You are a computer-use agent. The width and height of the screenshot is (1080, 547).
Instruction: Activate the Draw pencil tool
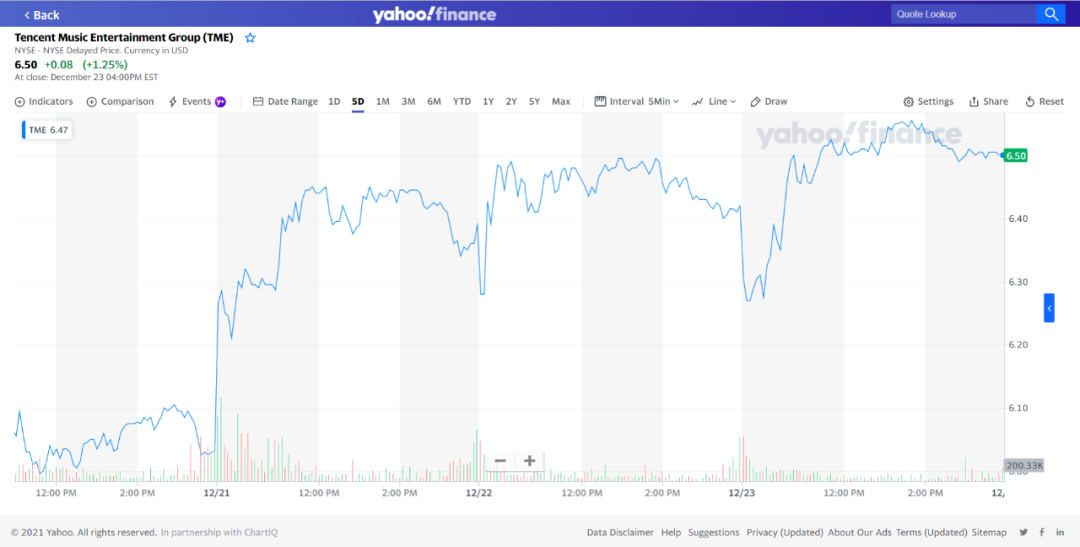[769, 101]
